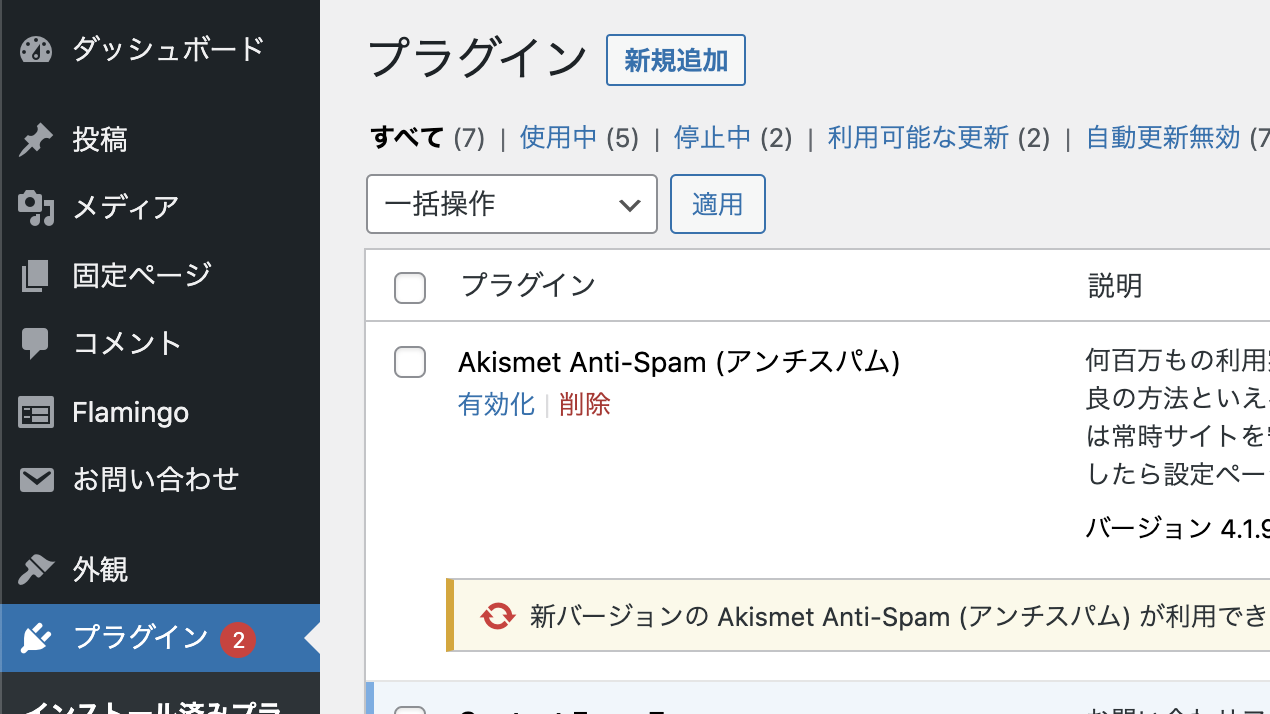This screenshot has height=714, width=1270.
Task: Open the 一括操作 bulk actions dropdown
Action: (512, 204)
